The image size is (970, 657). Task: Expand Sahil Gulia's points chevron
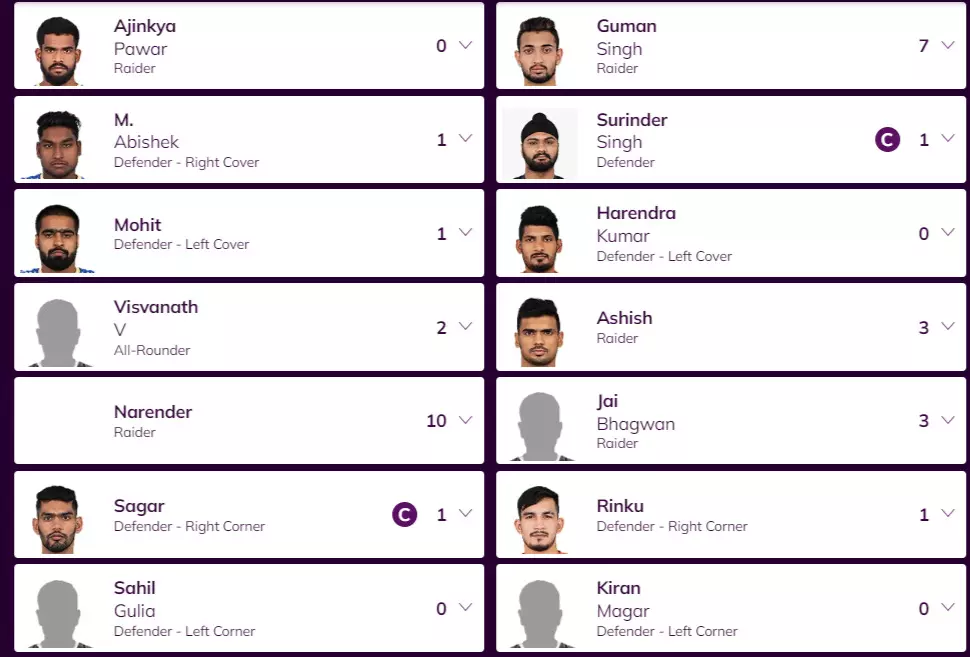point(465,608)
